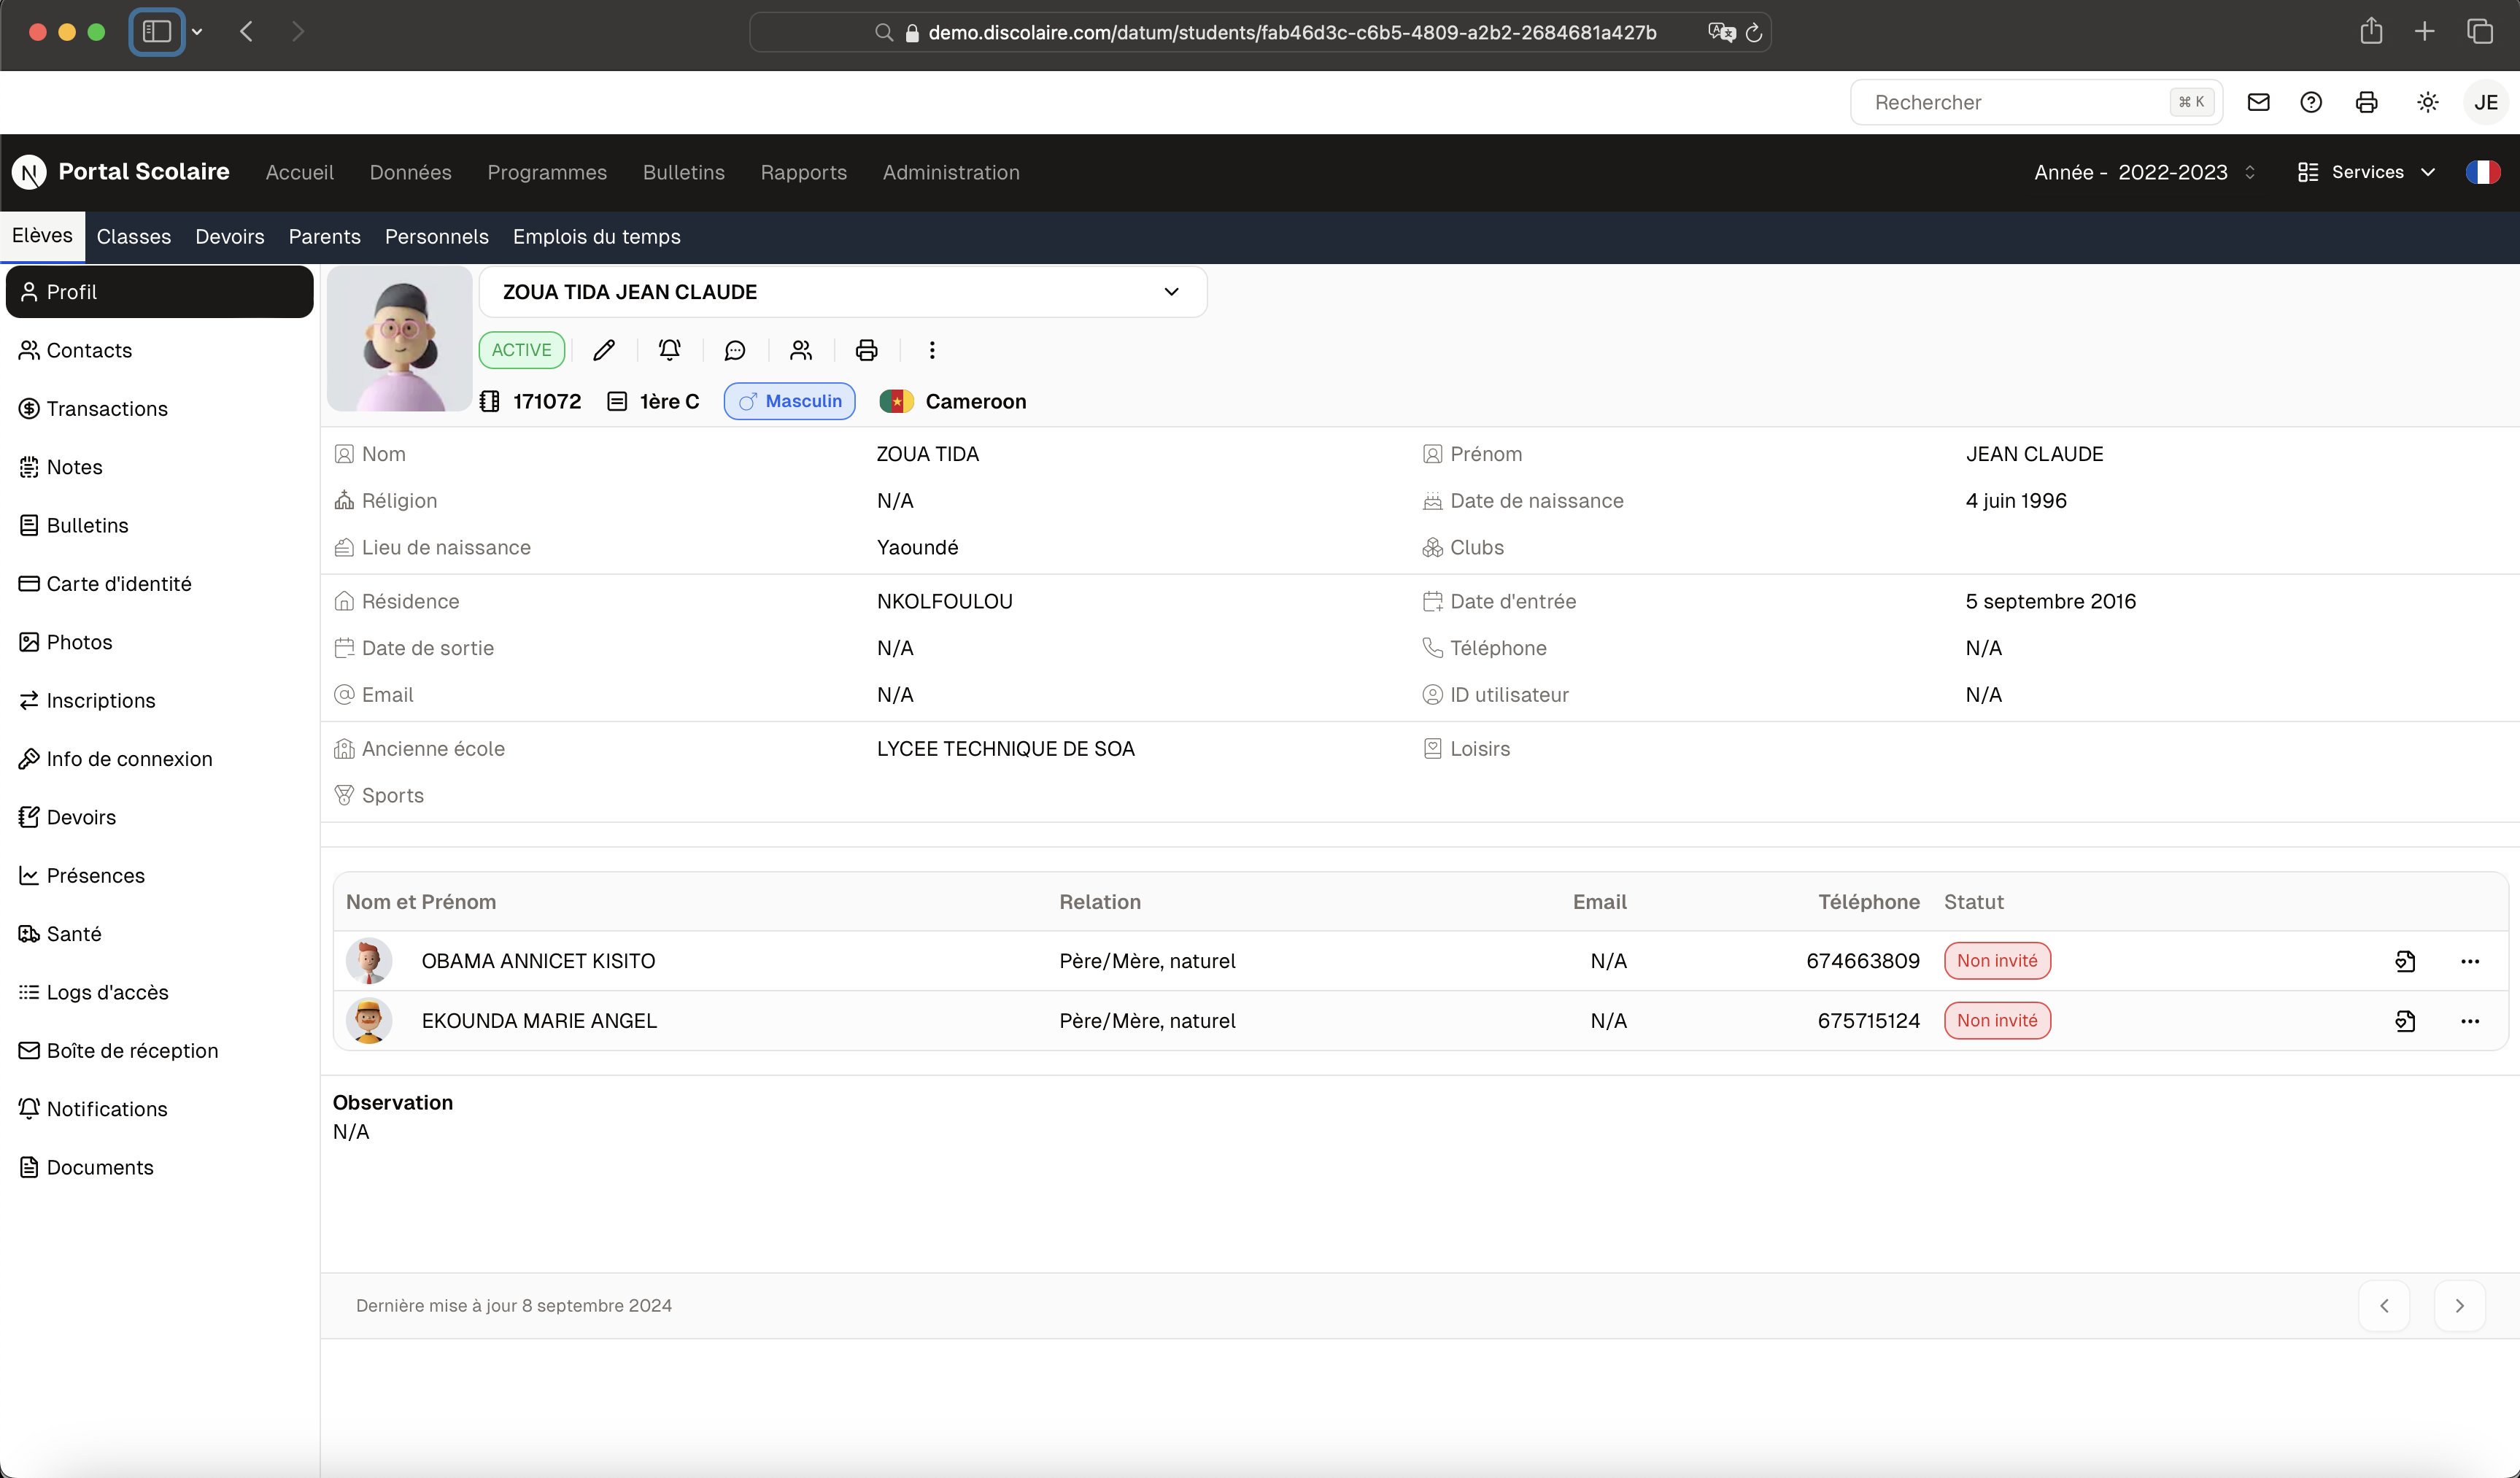Go to next student with right arrow
This screenshot has width=2520, height=1478.
tap(2460, 1306)
